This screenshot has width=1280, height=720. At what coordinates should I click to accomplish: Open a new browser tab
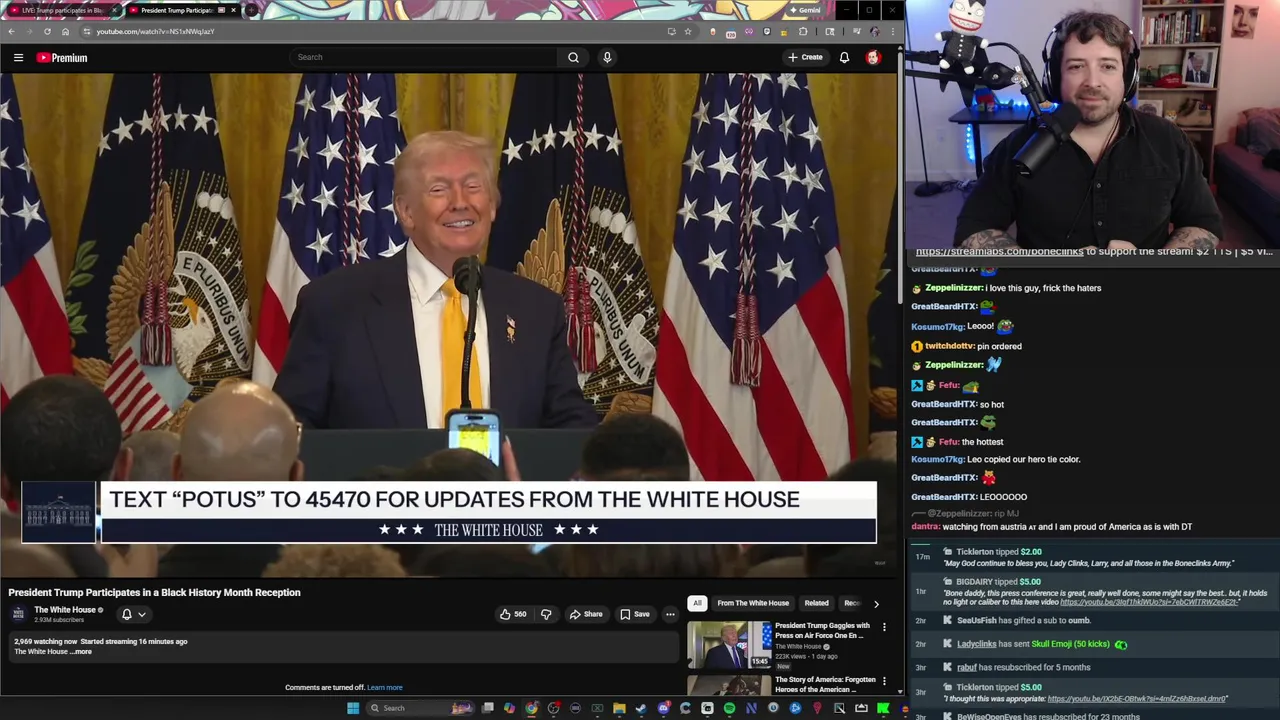point(252,10)
